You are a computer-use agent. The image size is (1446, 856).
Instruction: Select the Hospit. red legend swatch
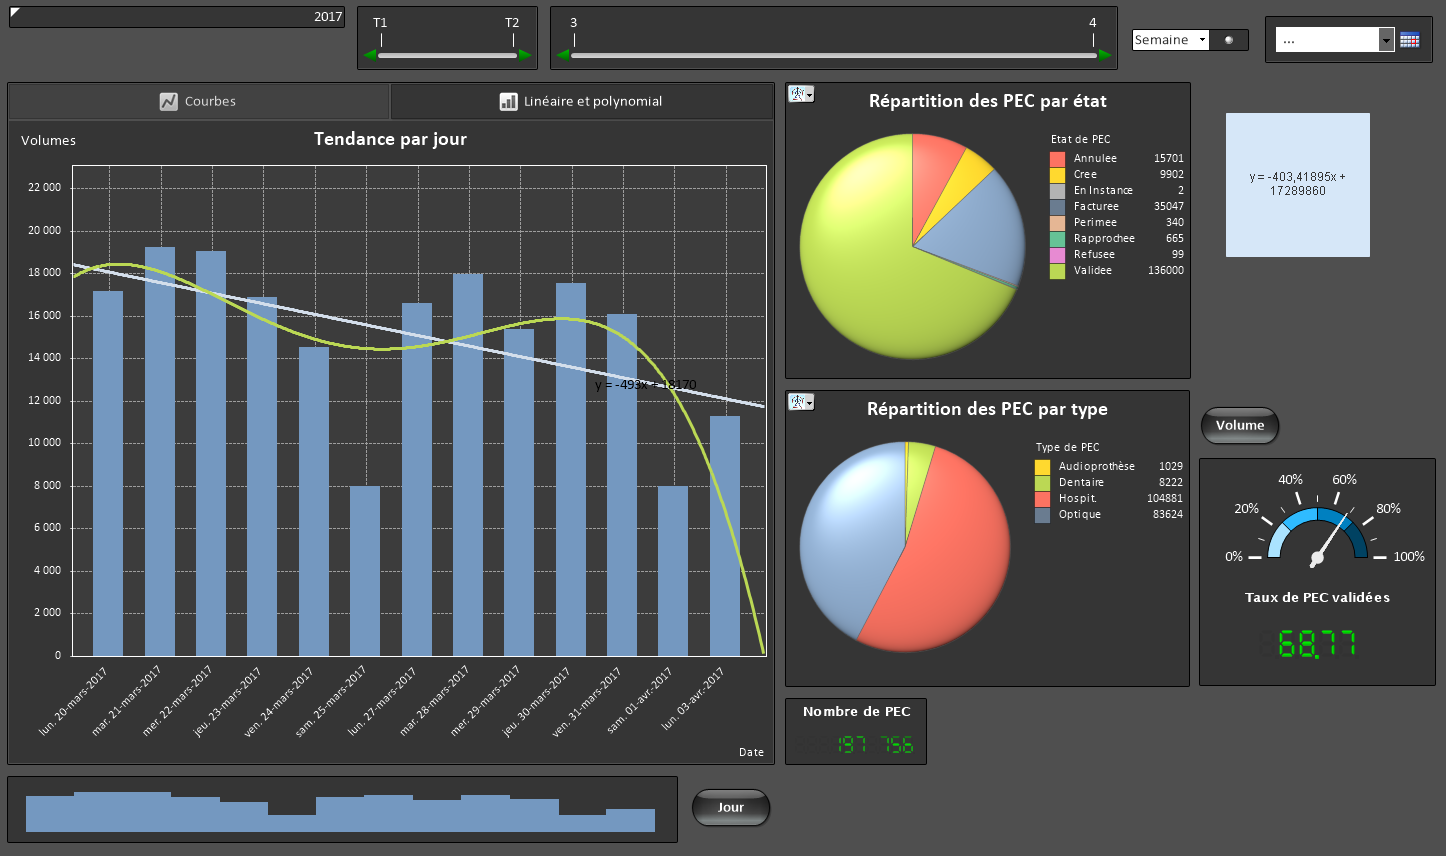point(1042,499)
